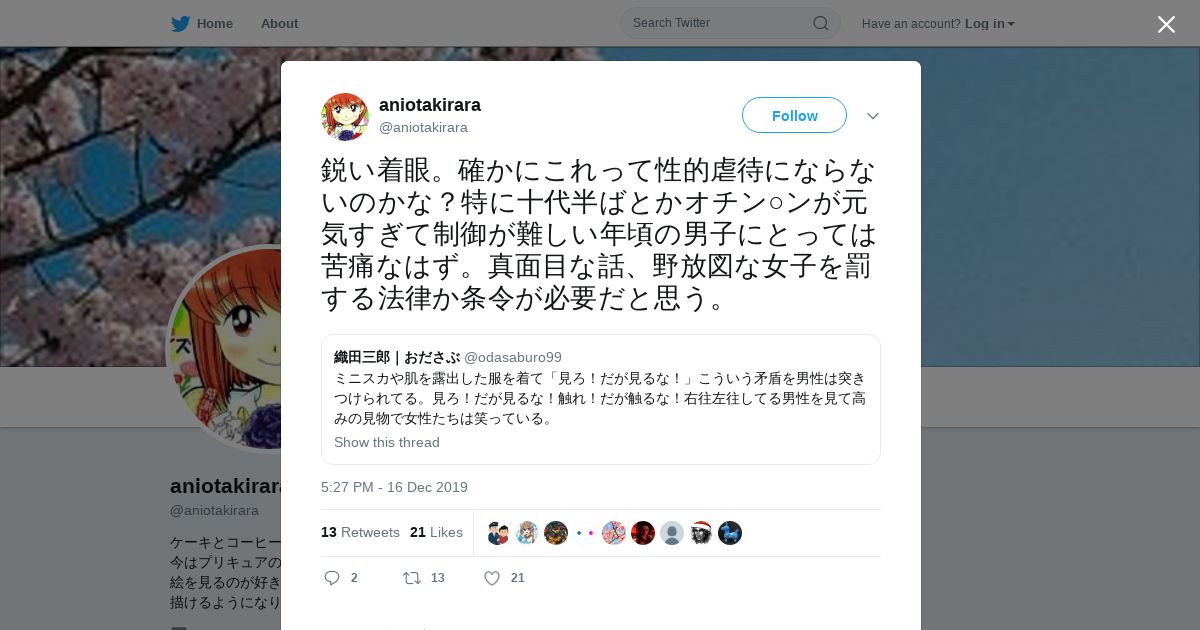
Task: Click the reply speech bubble icon
Action: click(x=333, y=578)
